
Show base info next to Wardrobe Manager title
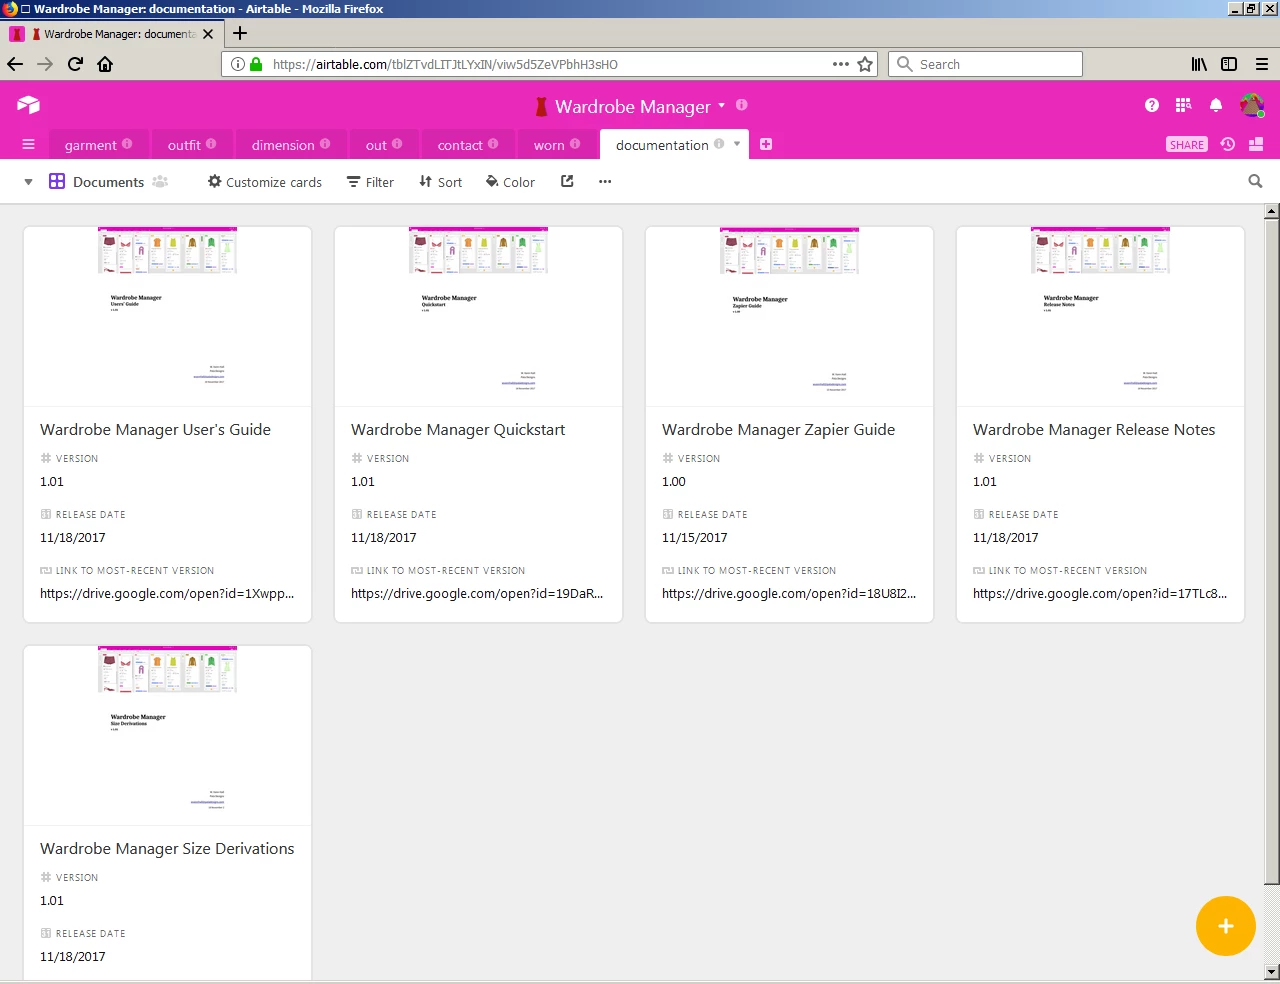742,105
